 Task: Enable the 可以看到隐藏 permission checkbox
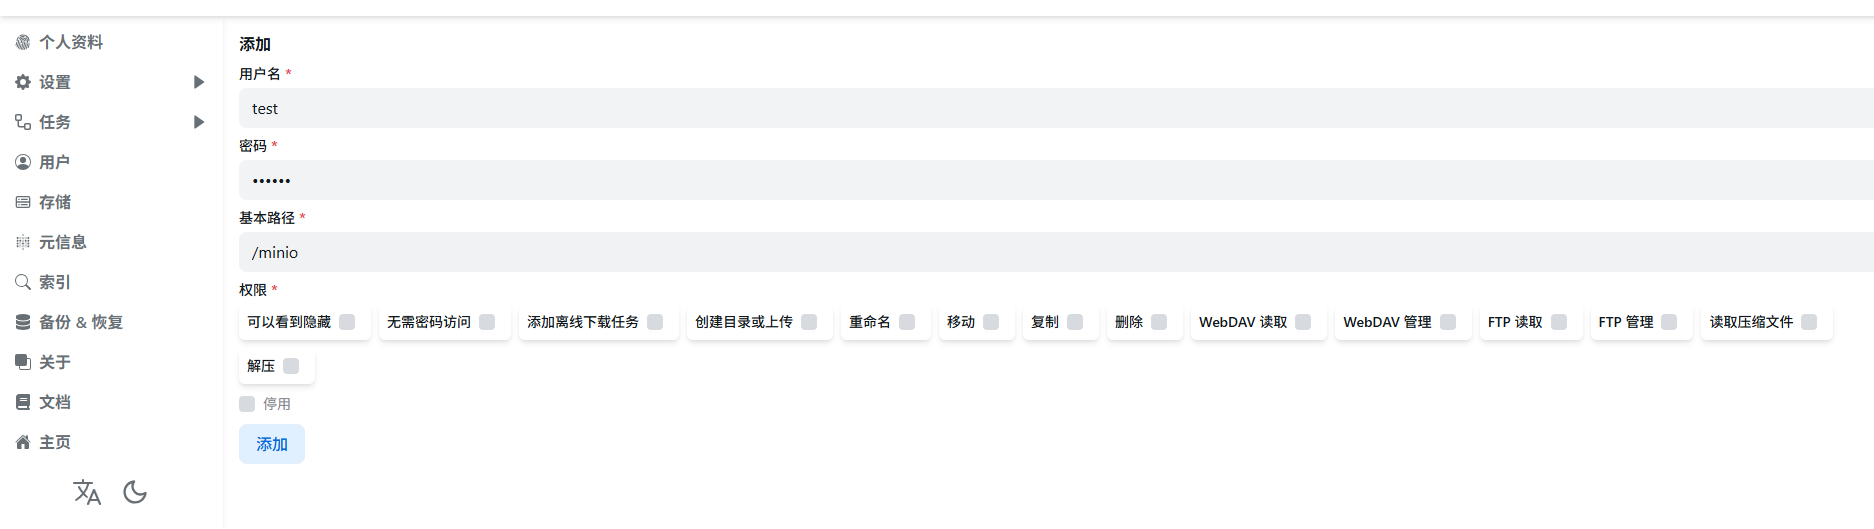(x=347, y=322)
